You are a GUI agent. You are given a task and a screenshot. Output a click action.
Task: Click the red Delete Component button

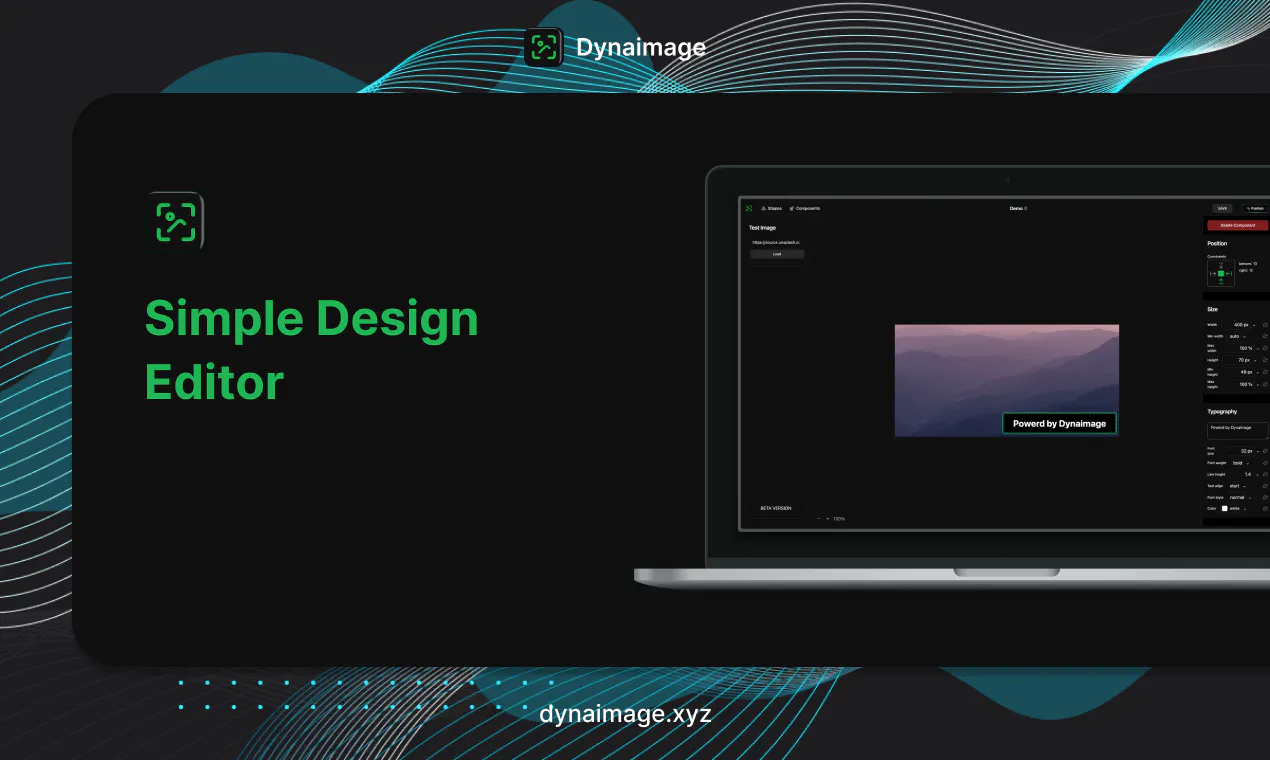coord(1237,225)
